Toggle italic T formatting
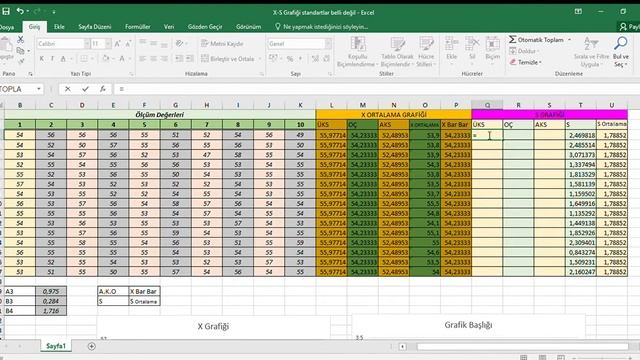 pos(52,59)
